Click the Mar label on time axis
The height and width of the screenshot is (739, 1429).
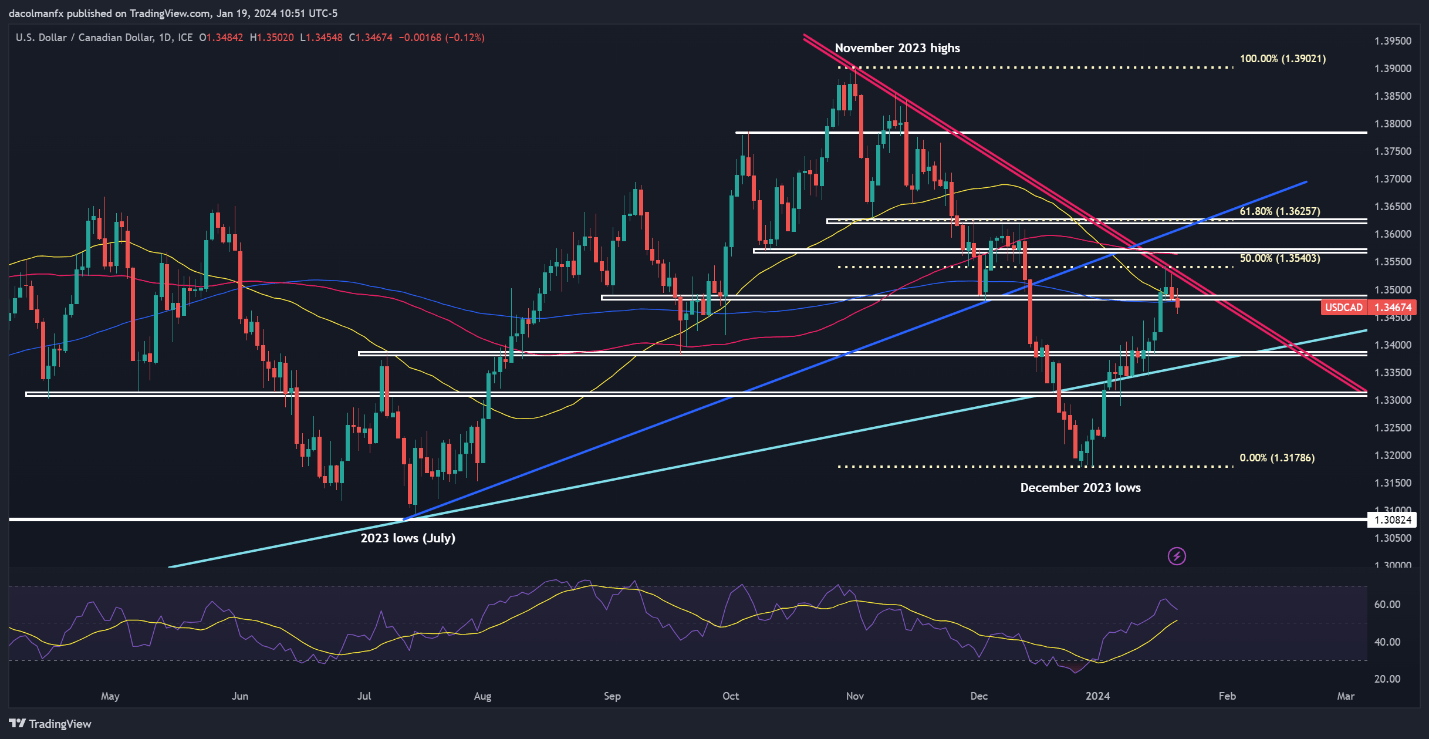pyautogui.click(x=1346, y=696)
